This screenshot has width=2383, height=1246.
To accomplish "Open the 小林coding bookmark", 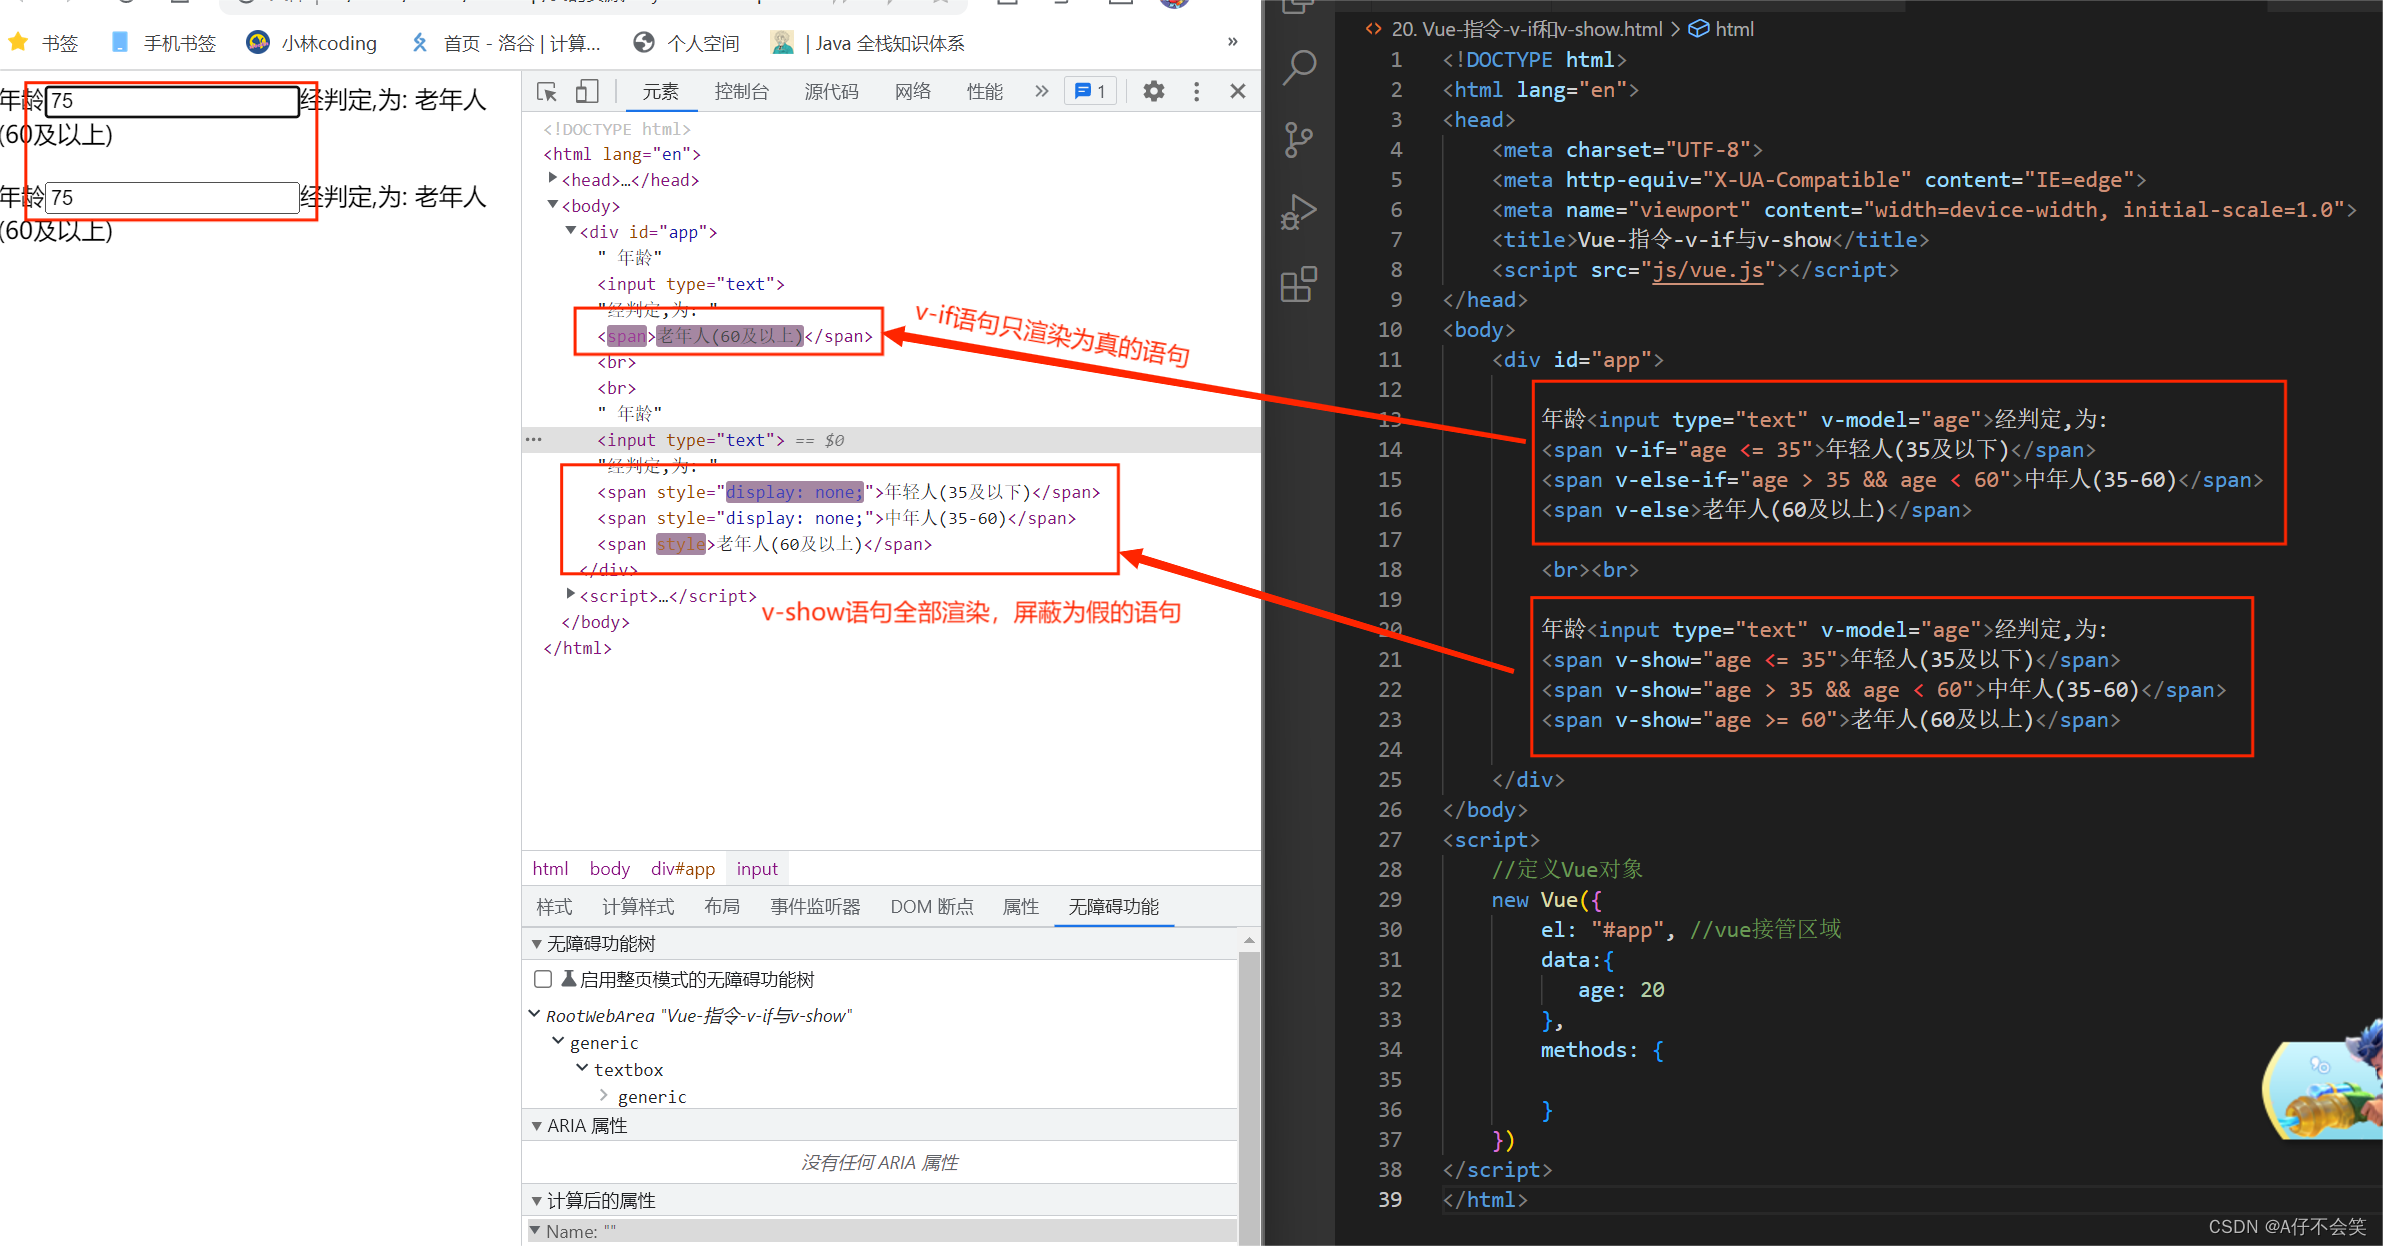I will (311, 42).
